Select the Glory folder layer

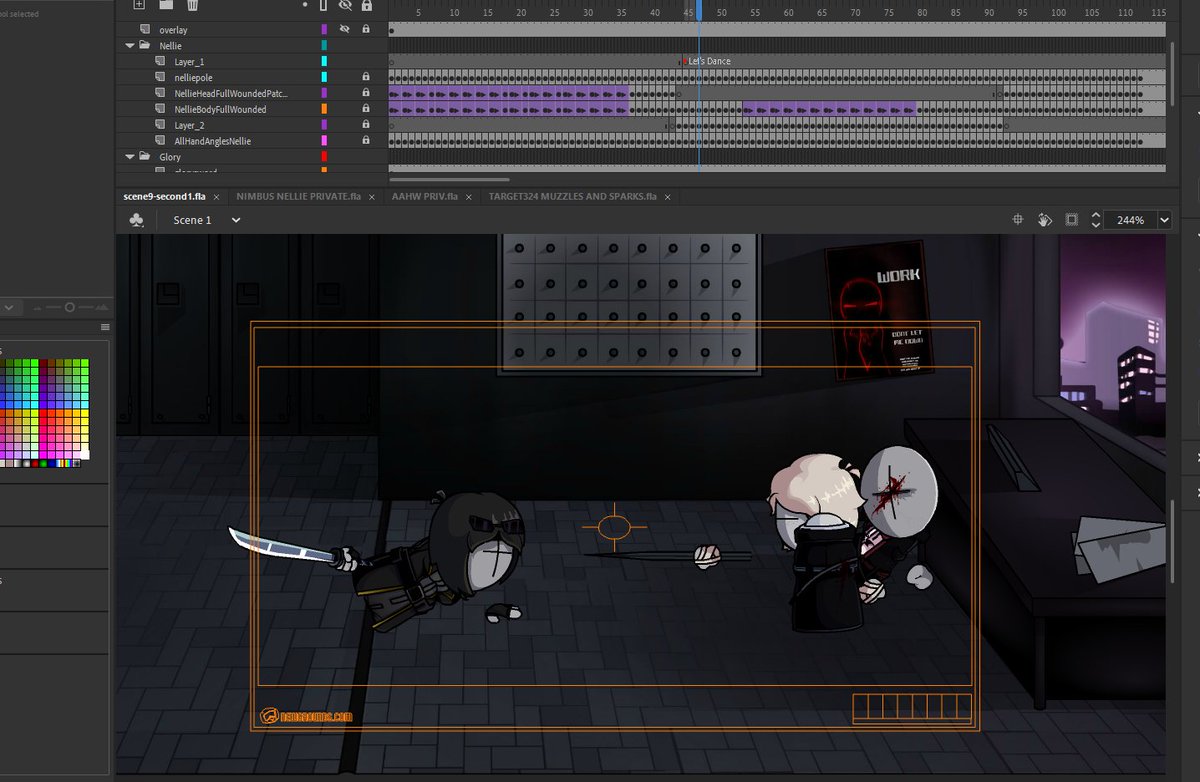point(170,157)
